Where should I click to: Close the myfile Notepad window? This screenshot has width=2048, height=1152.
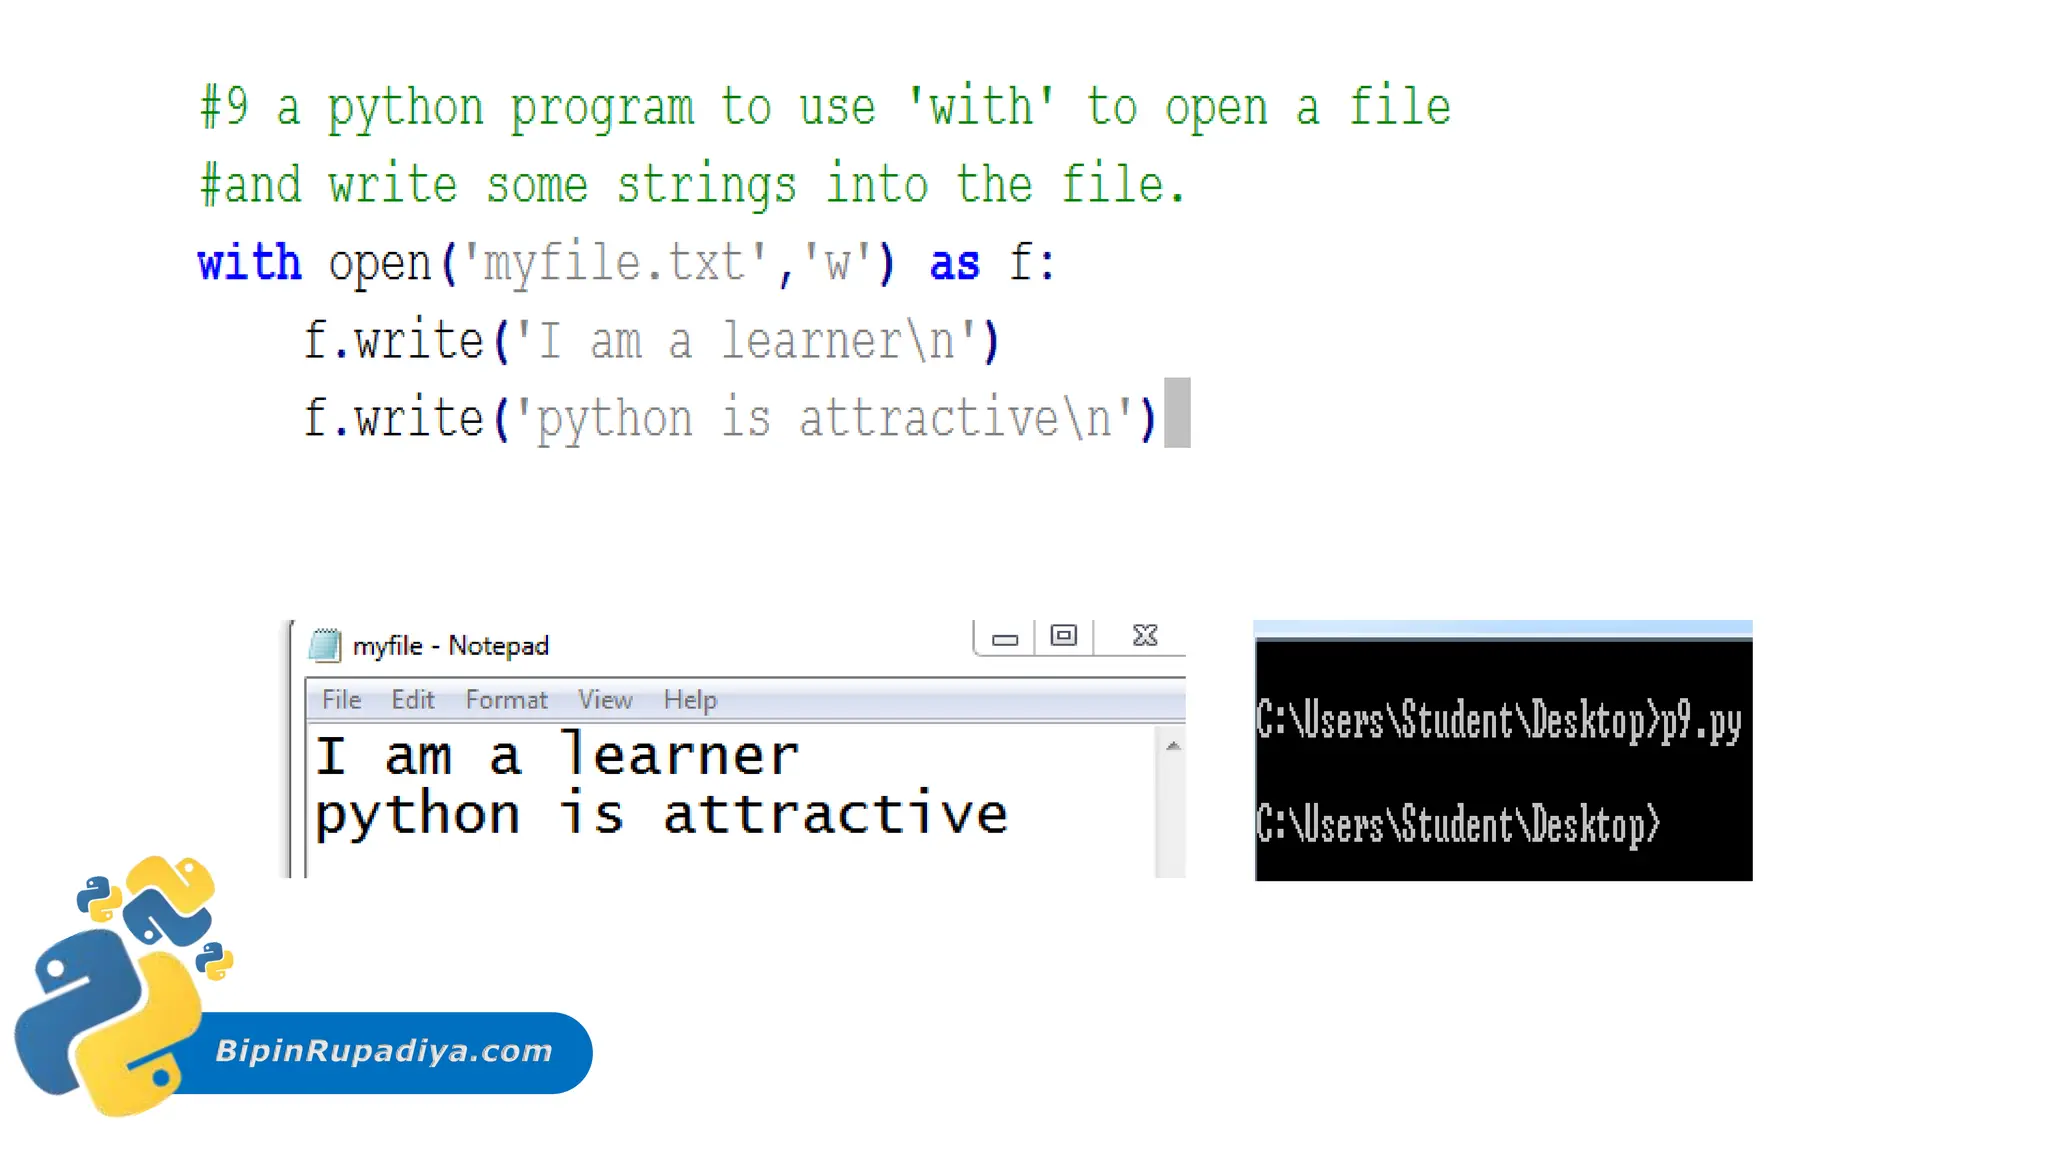point(1145,636)
